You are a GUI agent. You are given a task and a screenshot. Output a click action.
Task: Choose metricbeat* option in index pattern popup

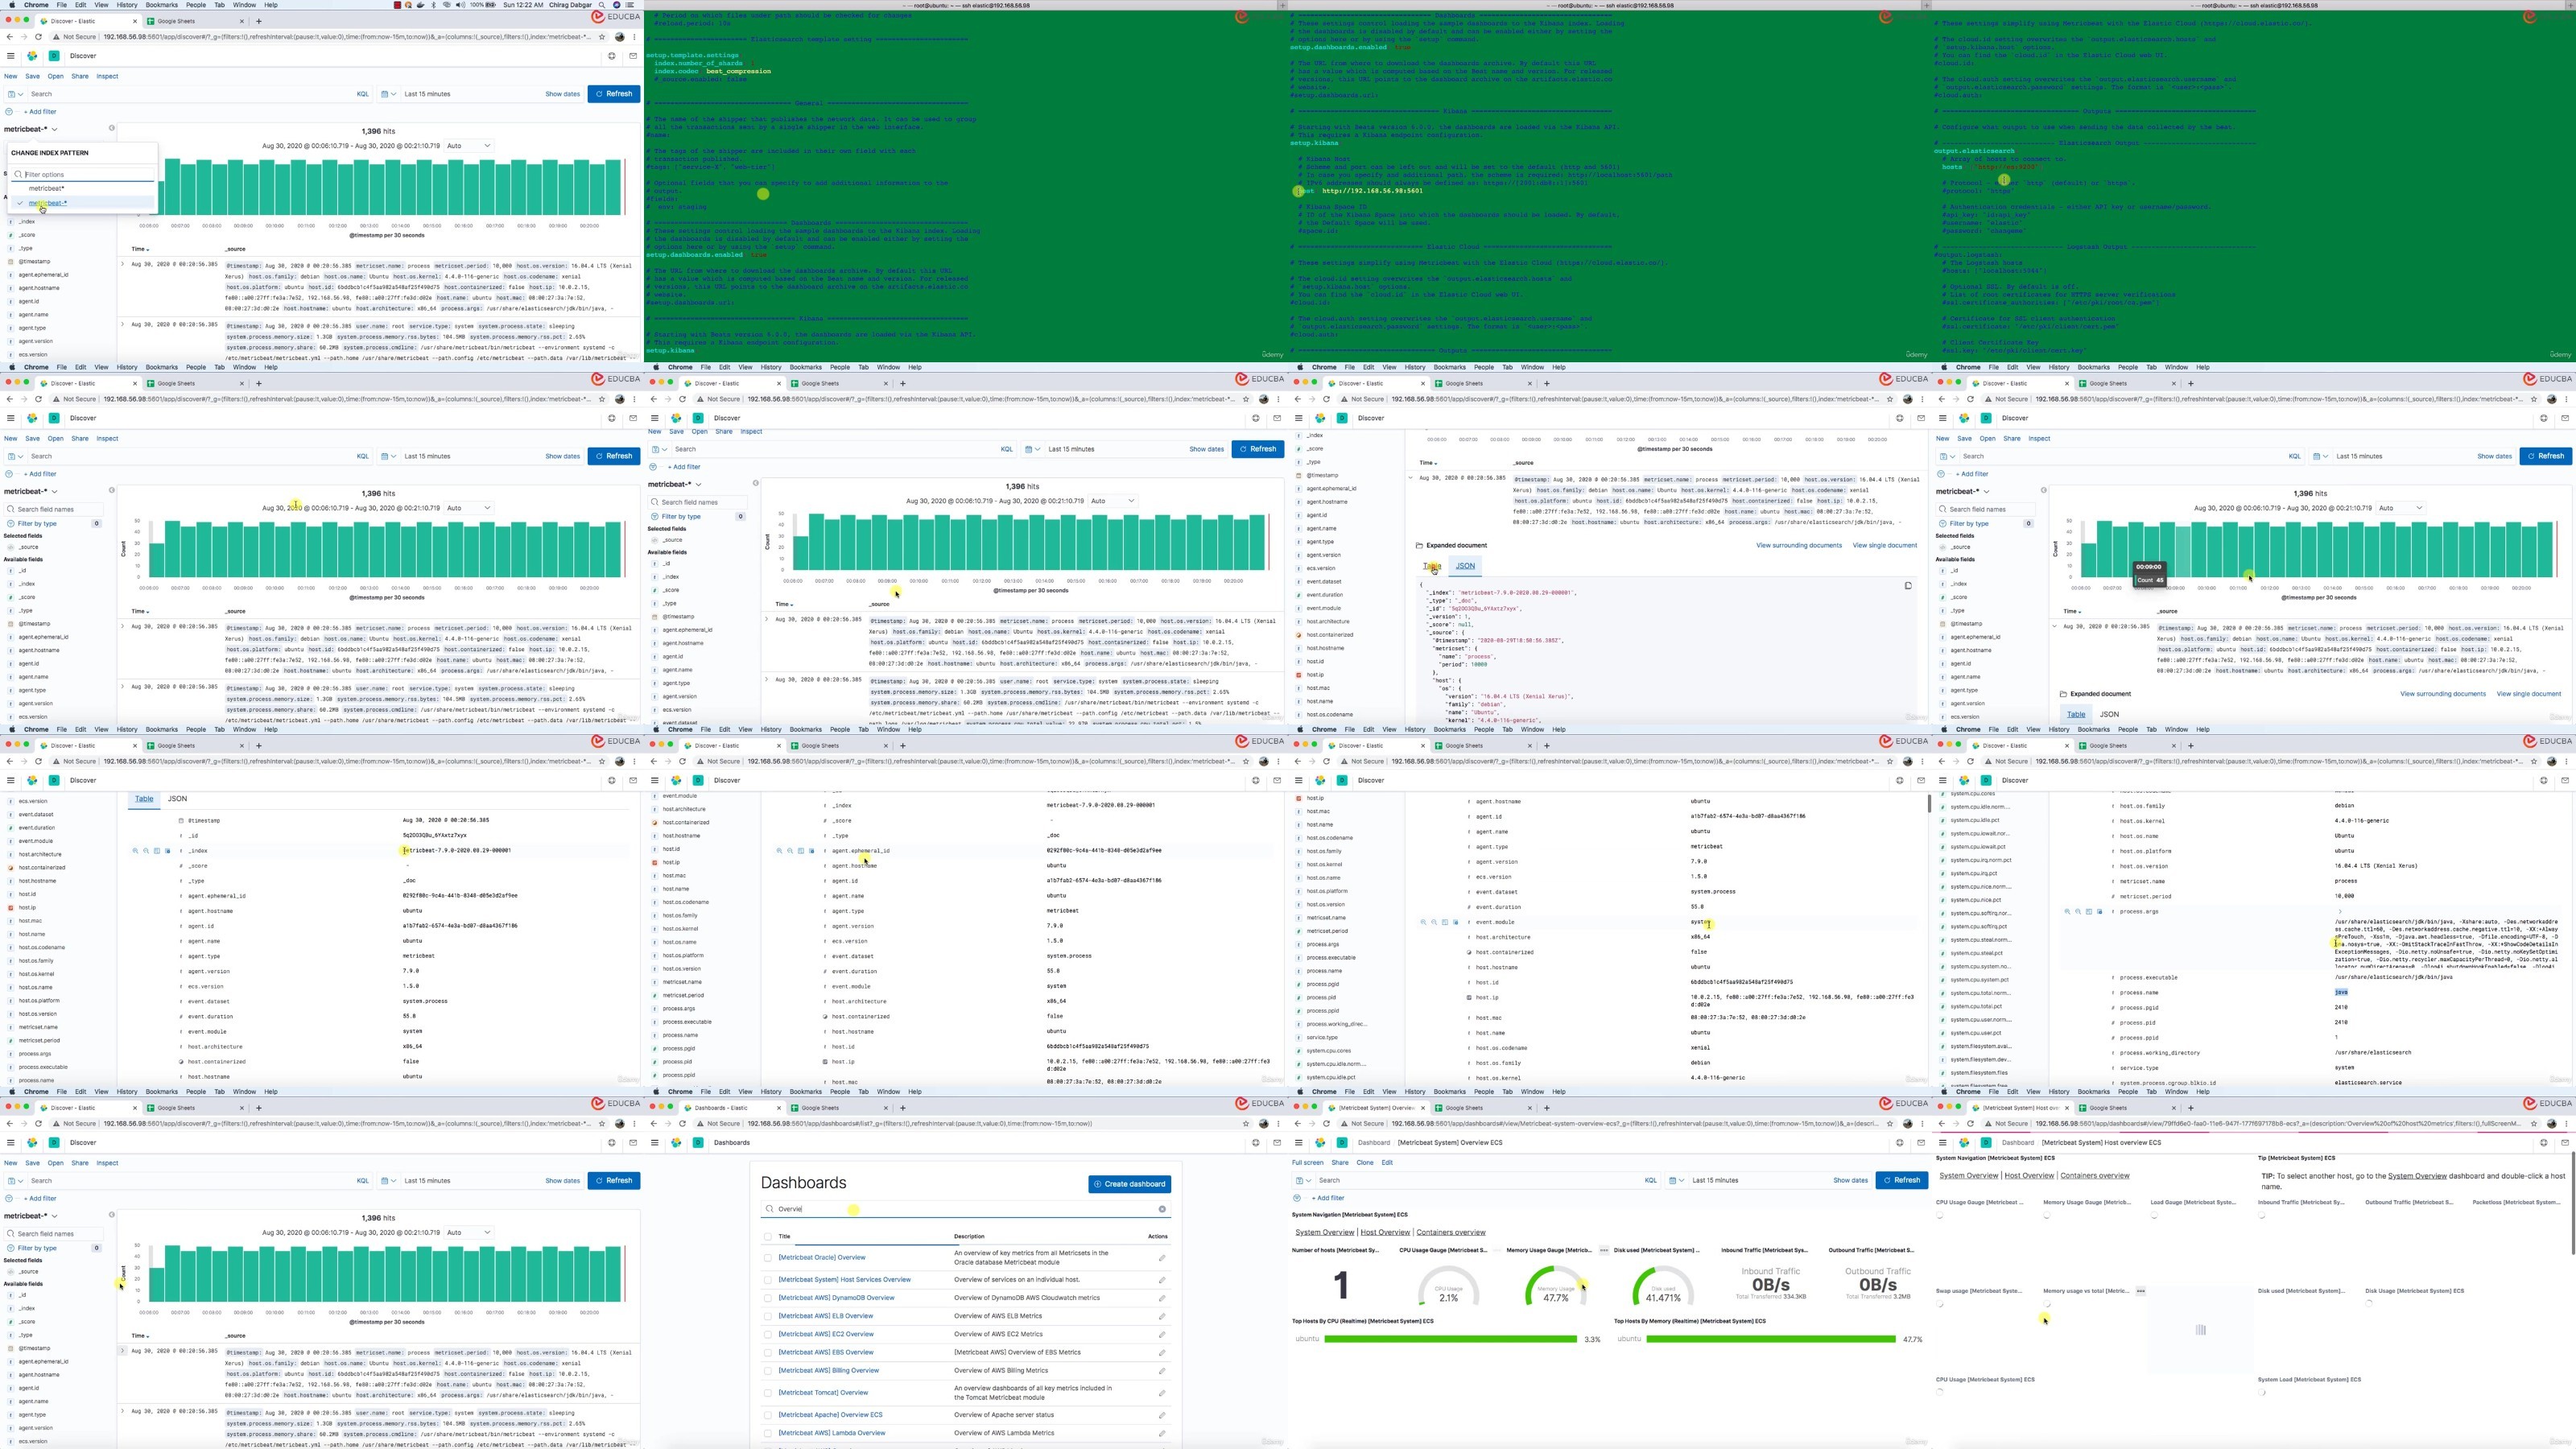46,189
